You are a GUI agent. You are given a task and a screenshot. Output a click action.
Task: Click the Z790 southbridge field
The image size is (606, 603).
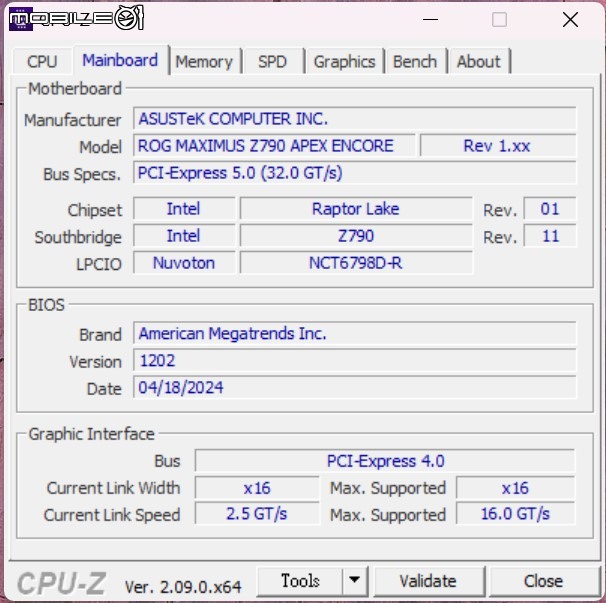(356, 236)
